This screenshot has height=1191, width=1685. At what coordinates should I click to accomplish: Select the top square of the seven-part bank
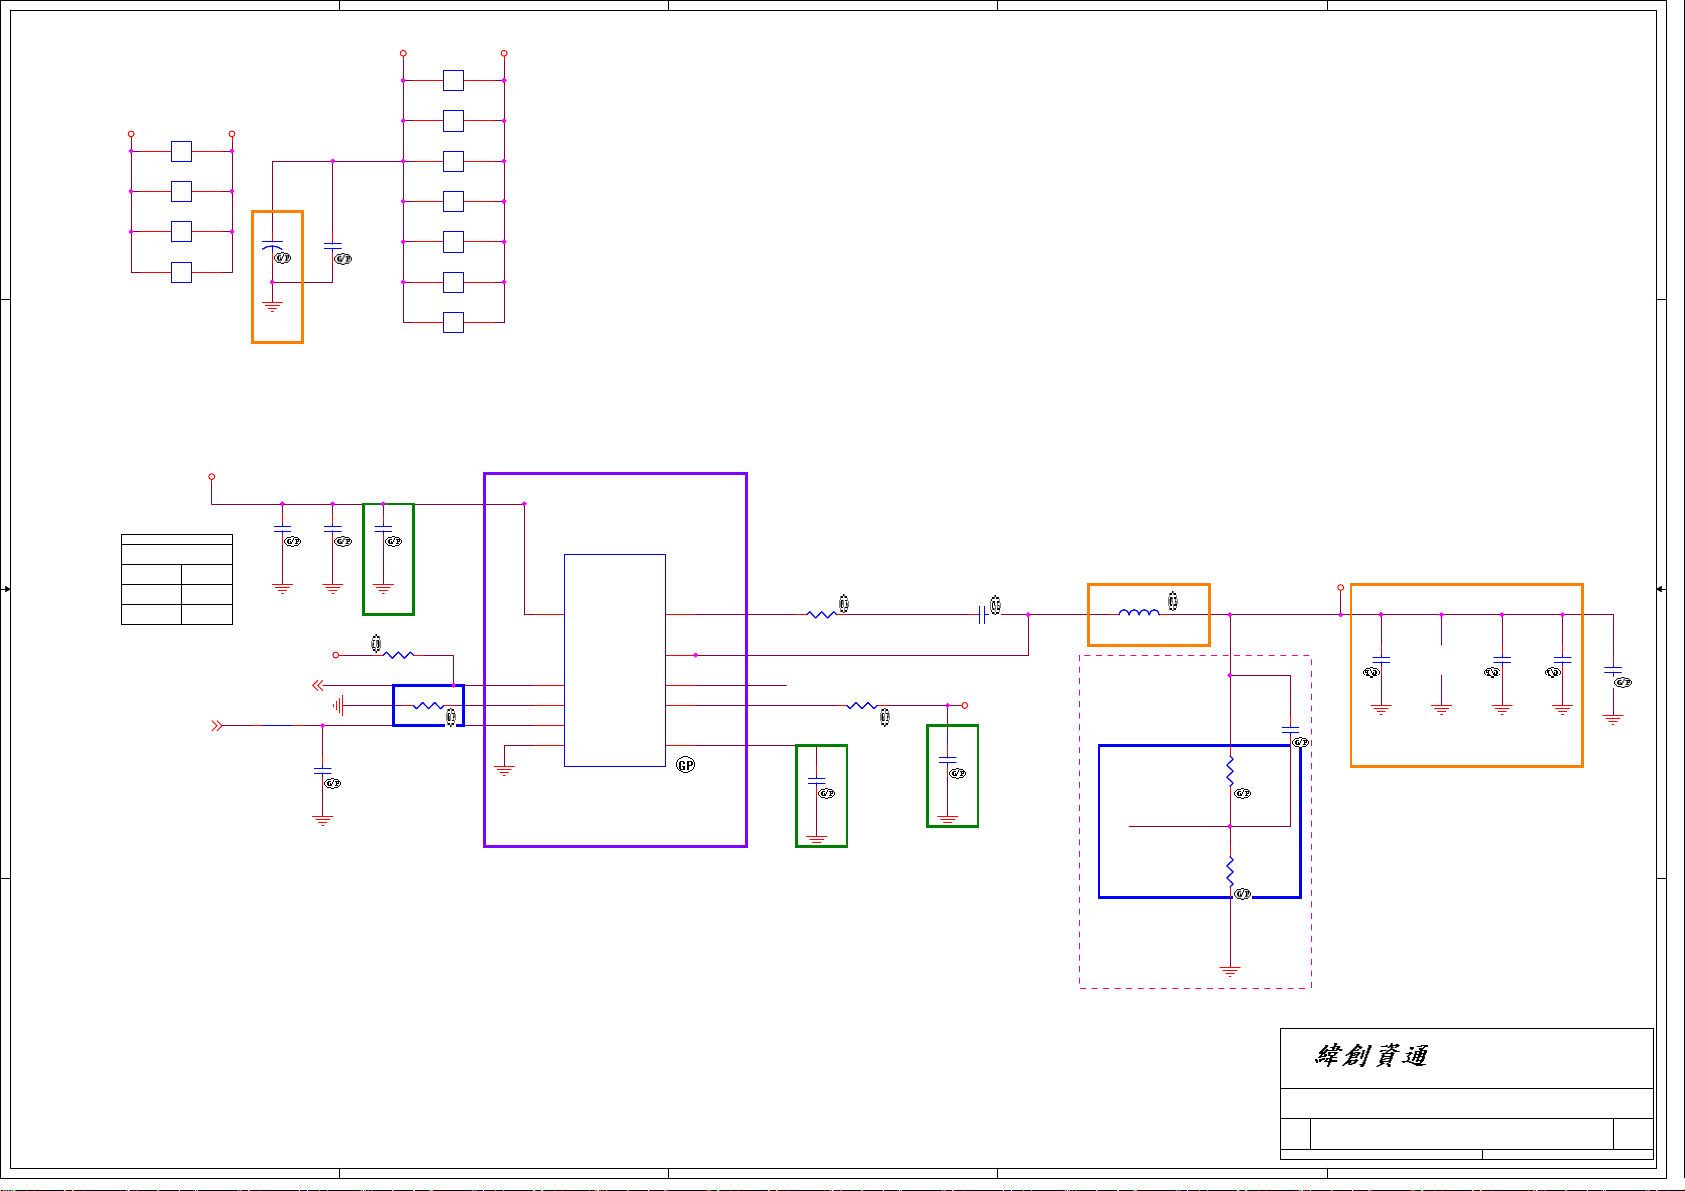click(x=453, y=80)
